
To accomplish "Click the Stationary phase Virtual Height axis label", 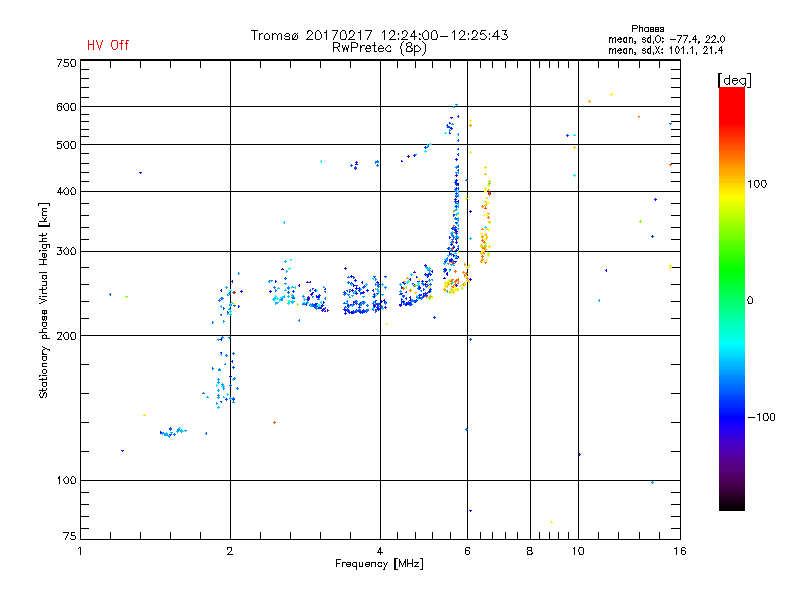I will pos(44,300).
